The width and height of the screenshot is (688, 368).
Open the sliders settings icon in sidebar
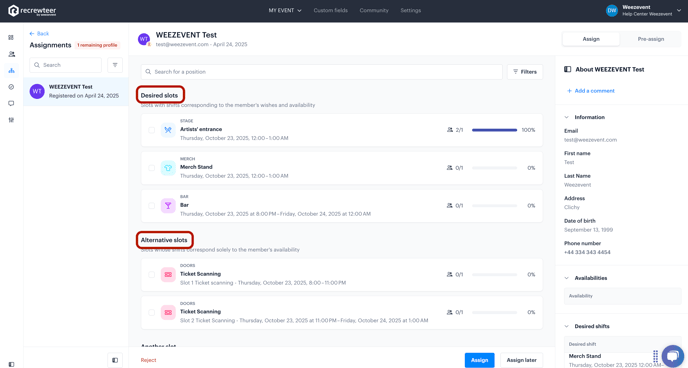11,120
